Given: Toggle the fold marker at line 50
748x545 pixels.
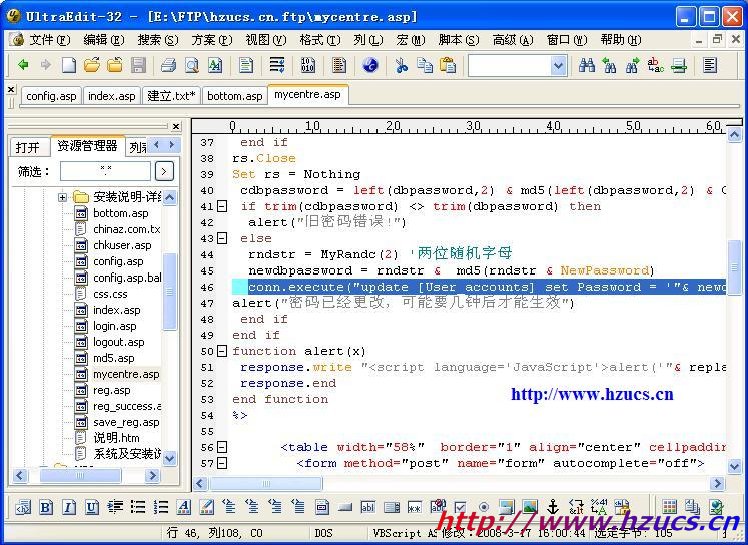Looking at the screenshot, I should pyautogui.click(x=222, y=351).
